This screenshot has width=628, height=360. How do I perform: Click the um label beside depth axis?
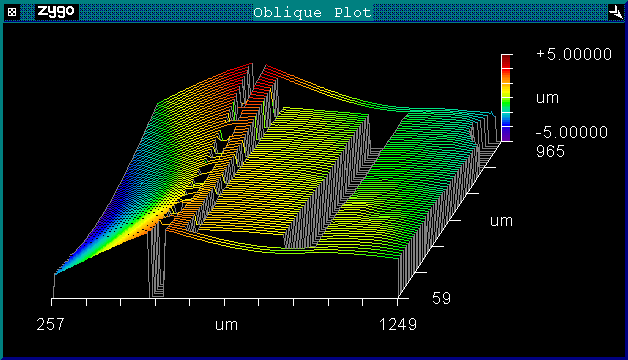(501, 221)
